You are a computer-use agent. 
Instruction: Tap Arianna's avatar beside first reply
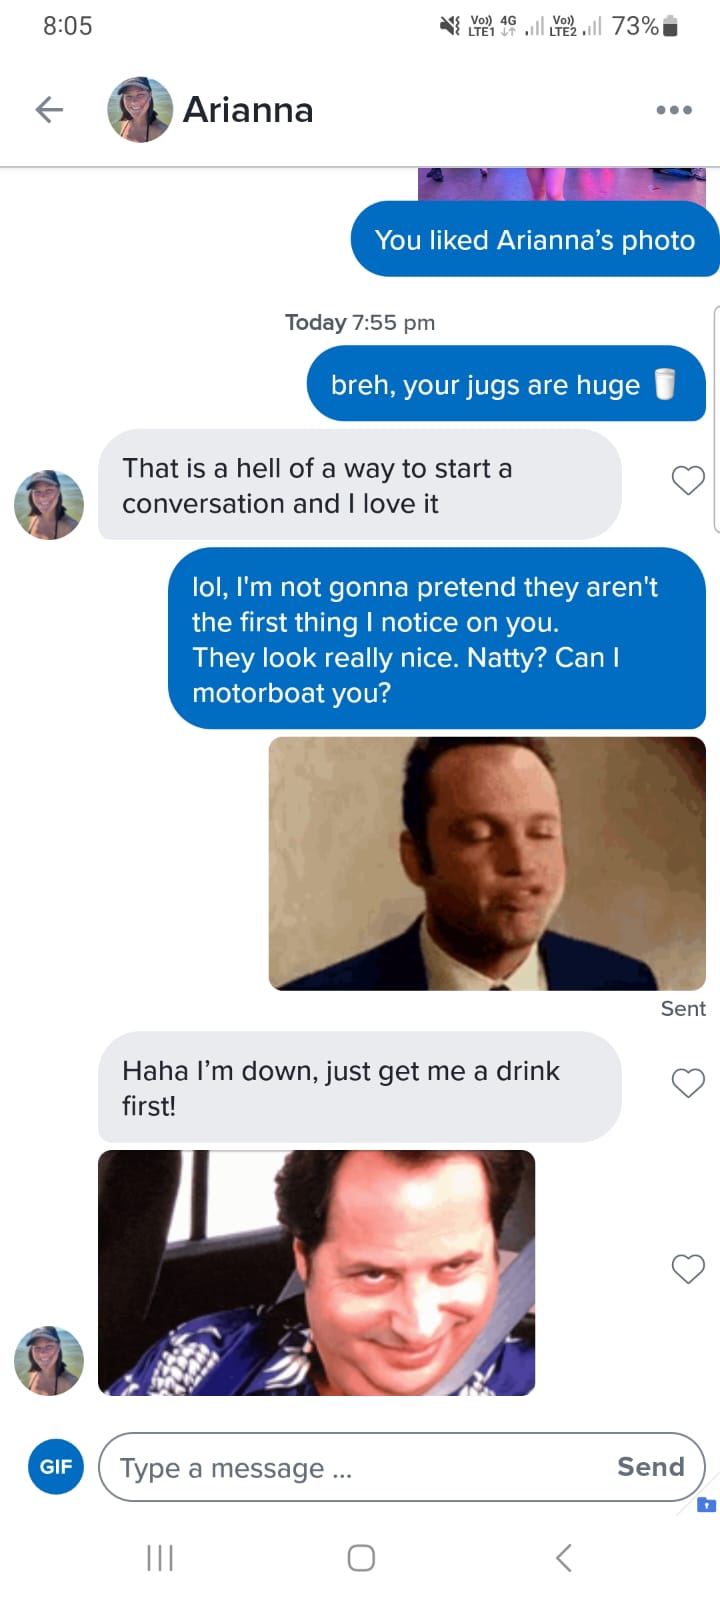49,505
